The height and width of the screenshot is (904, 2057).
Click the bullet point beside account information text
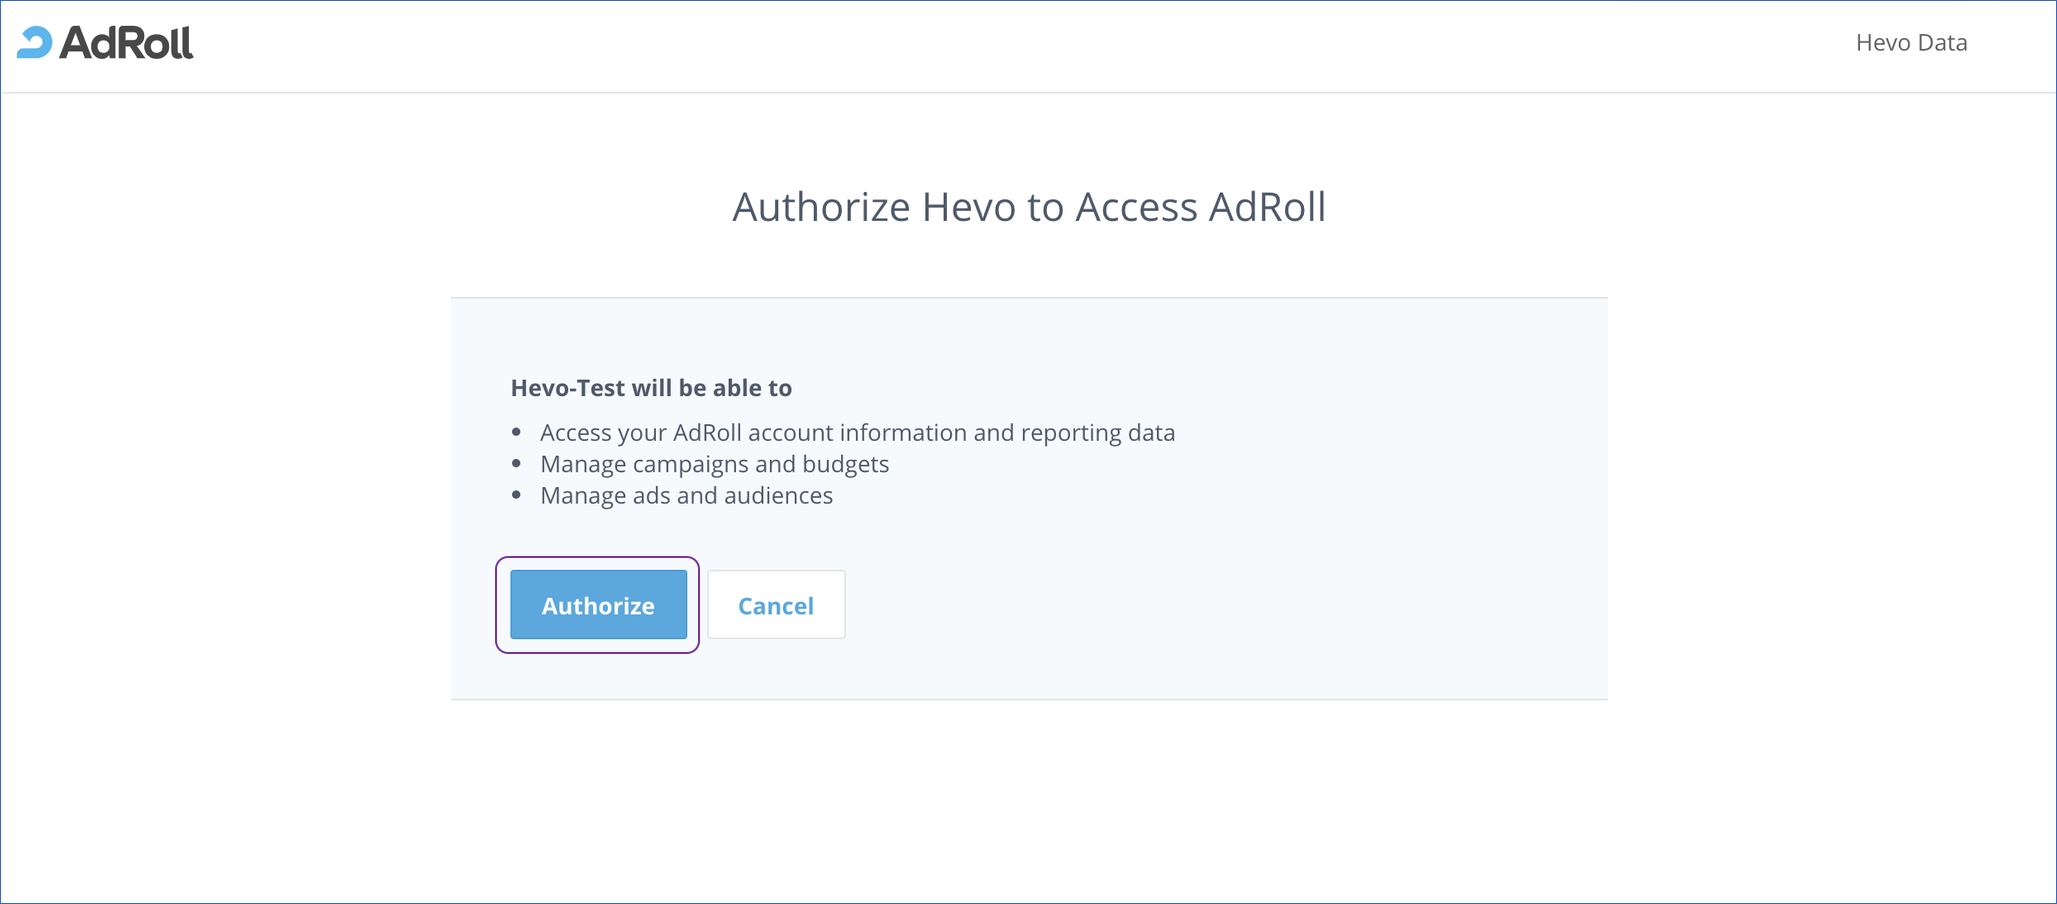516,432
